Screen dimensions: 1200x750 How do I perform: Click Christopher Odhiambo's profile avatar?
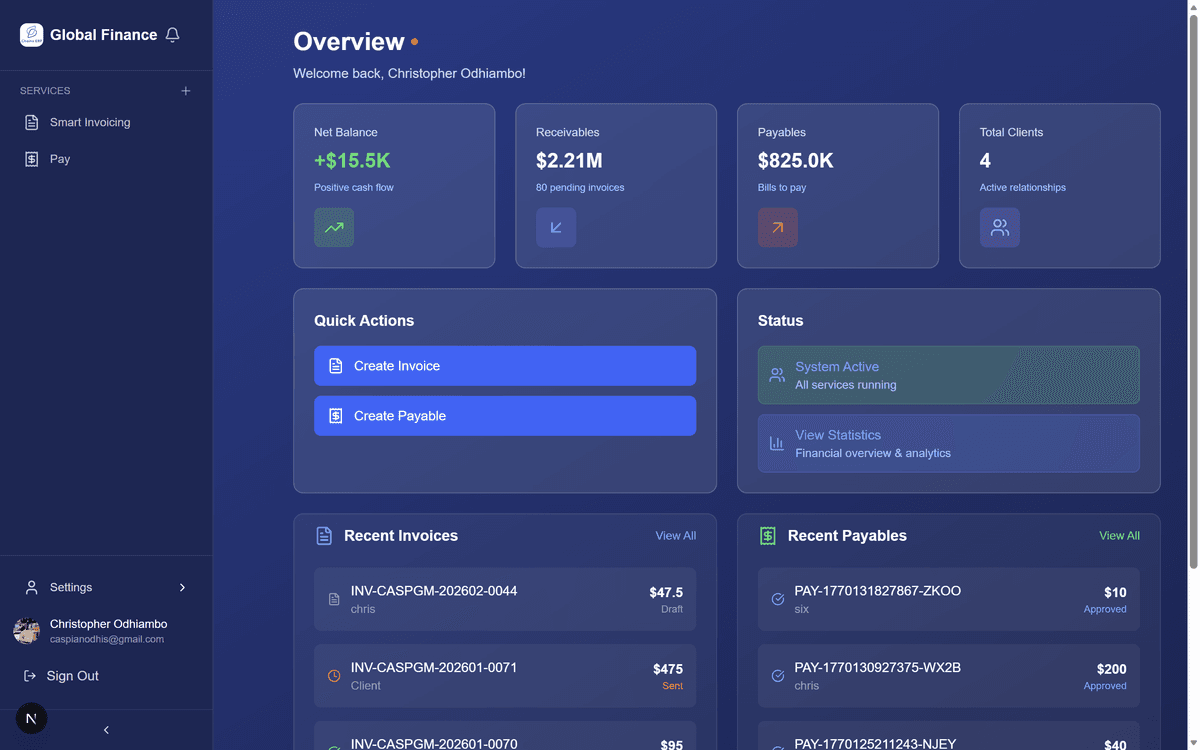pos(27,631)
